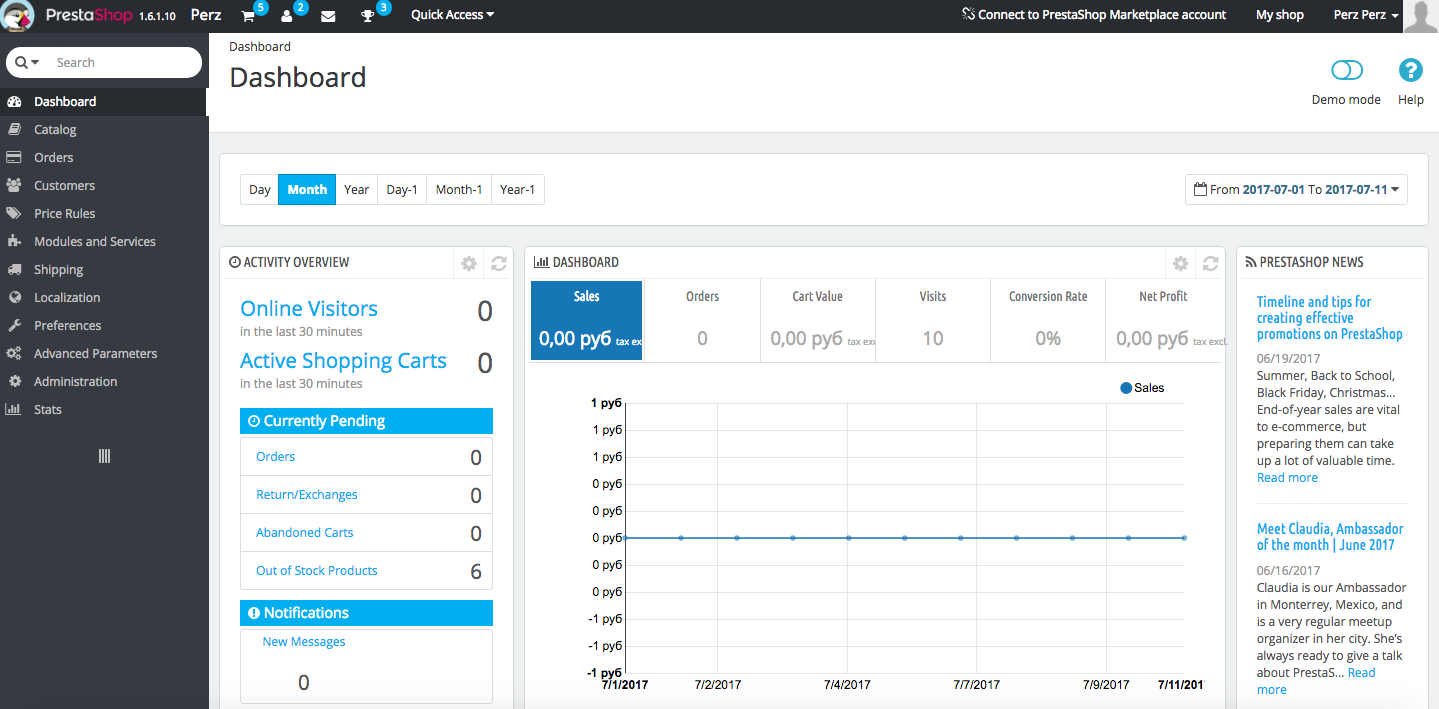Collapse the sidebar menu with the bars icon
Screen dimensions: 1439x709
click(104, 456)
